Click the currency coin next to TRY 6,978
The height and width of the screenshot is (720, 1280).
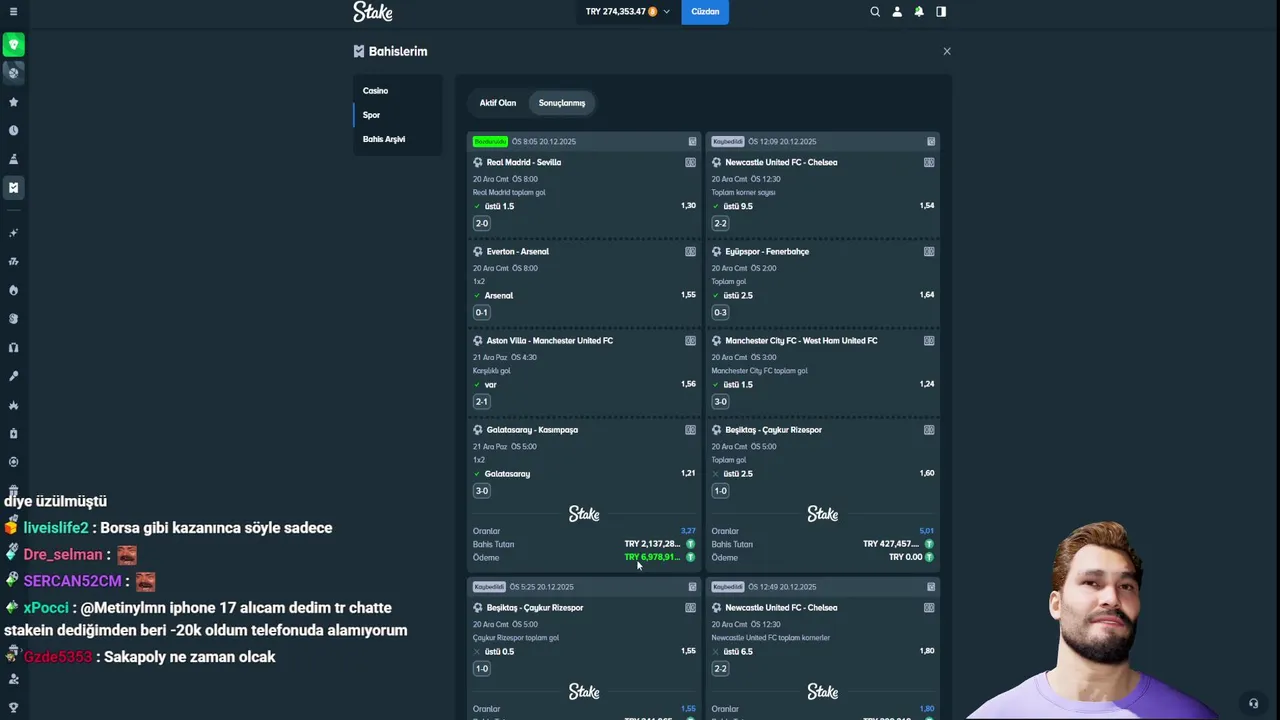point(690,557)
